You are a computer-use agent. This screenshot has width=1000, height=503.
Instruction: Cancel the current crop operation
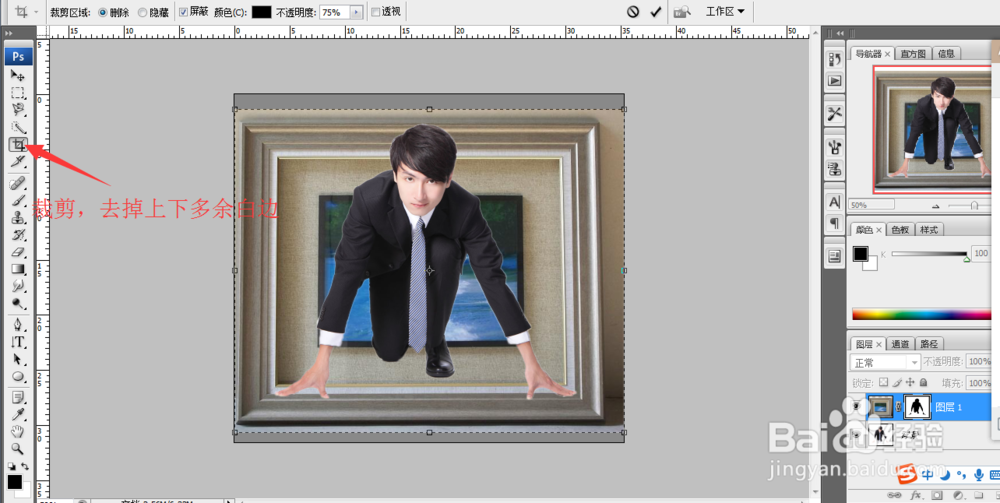point(633,11)
